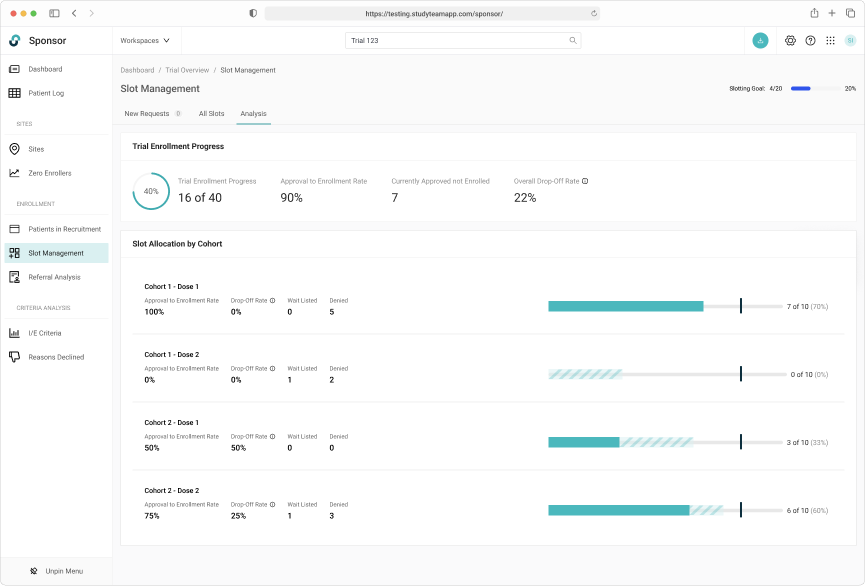Click the '7 of 10 (70%)' label
The width and height of the screenshot is (865, 586).
(807, 307)
